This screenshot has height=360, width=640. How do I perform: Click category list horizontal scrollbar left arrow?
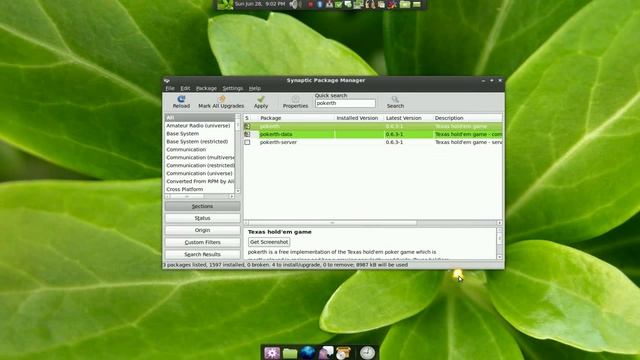tap(167, 196)
